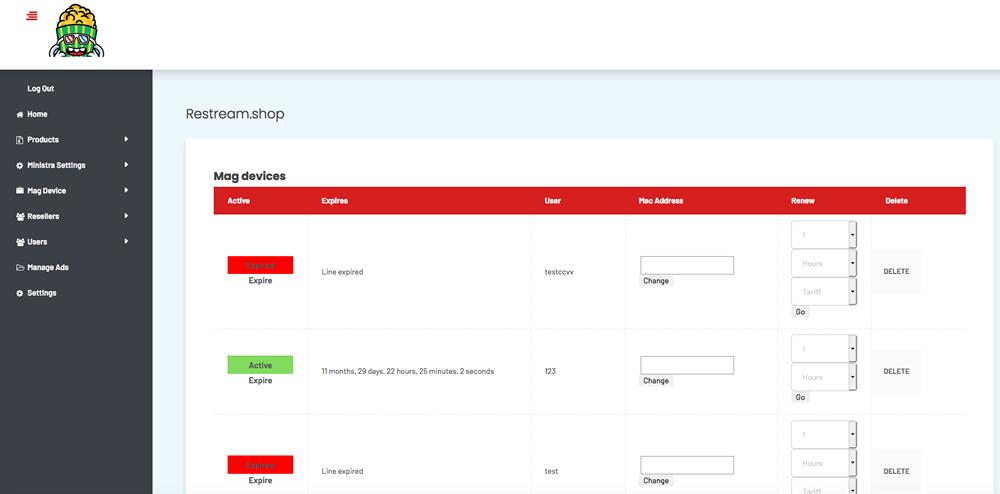Click the Active column header
The width and height of the screenshot is (1000, 494).
(239, 201)
